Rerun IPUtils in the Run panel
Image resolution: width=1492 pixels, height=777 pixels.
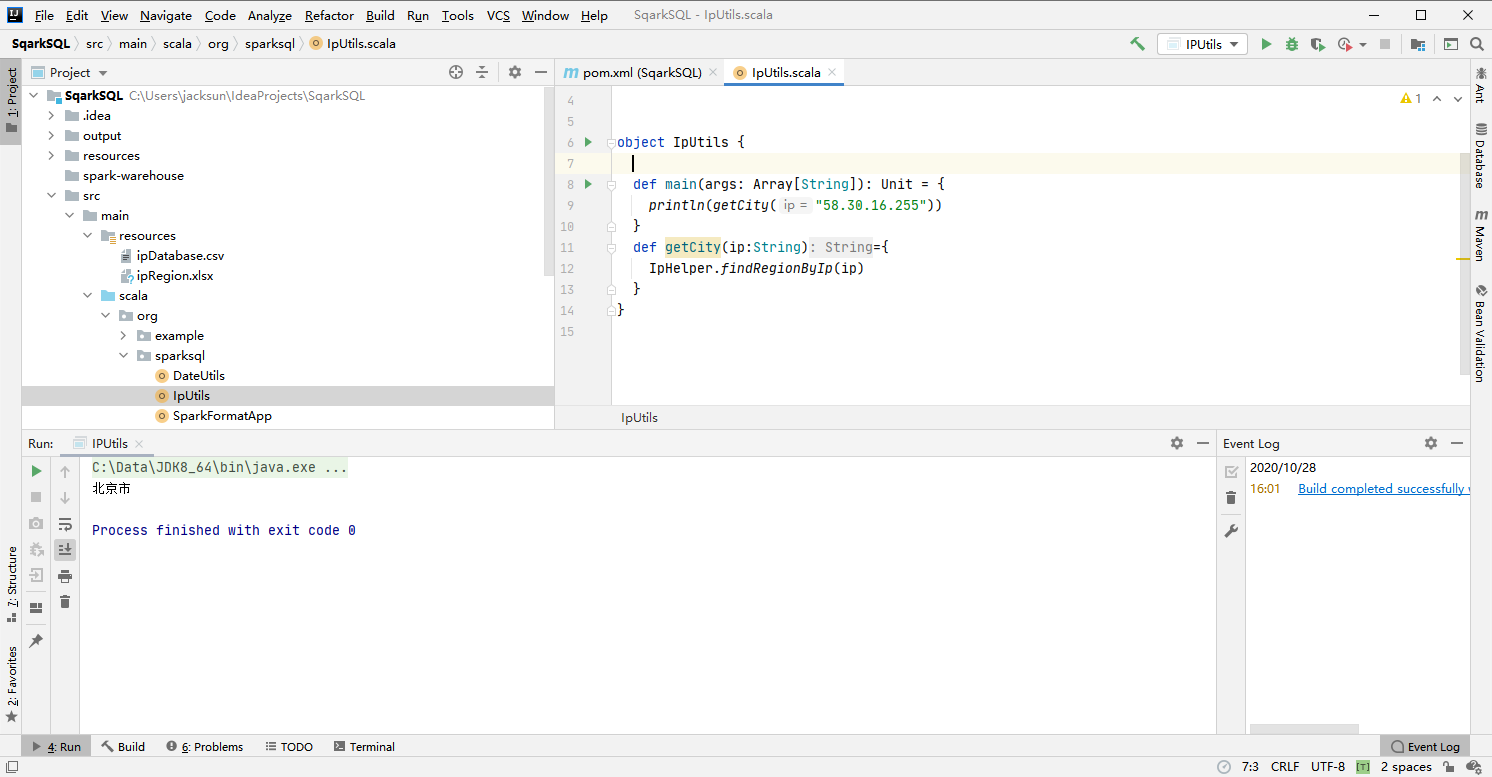[x=36, y=471]
